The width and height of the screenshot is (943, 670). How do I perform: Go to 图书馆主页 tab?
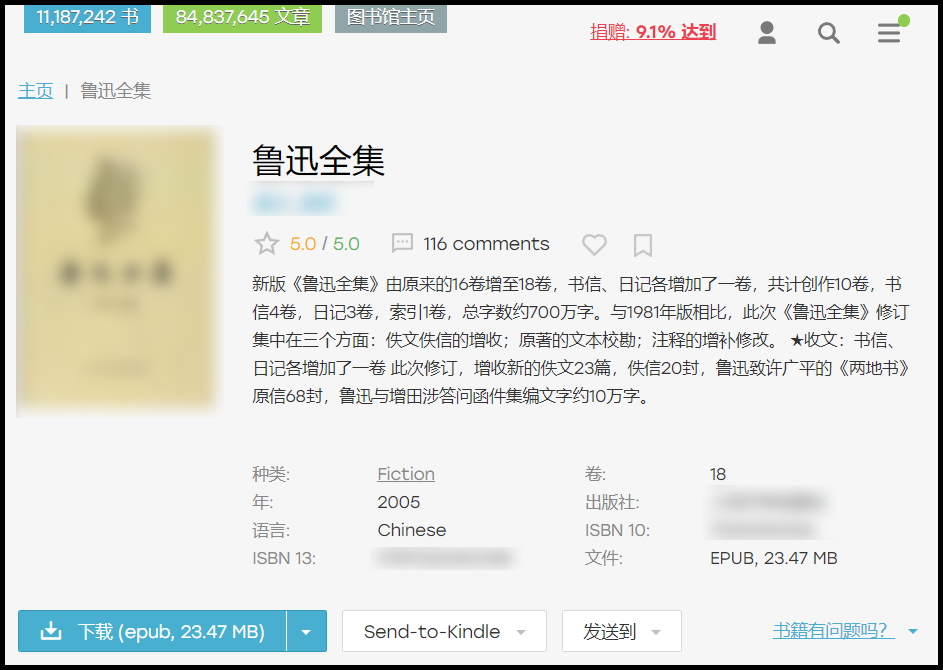[390, 18]
